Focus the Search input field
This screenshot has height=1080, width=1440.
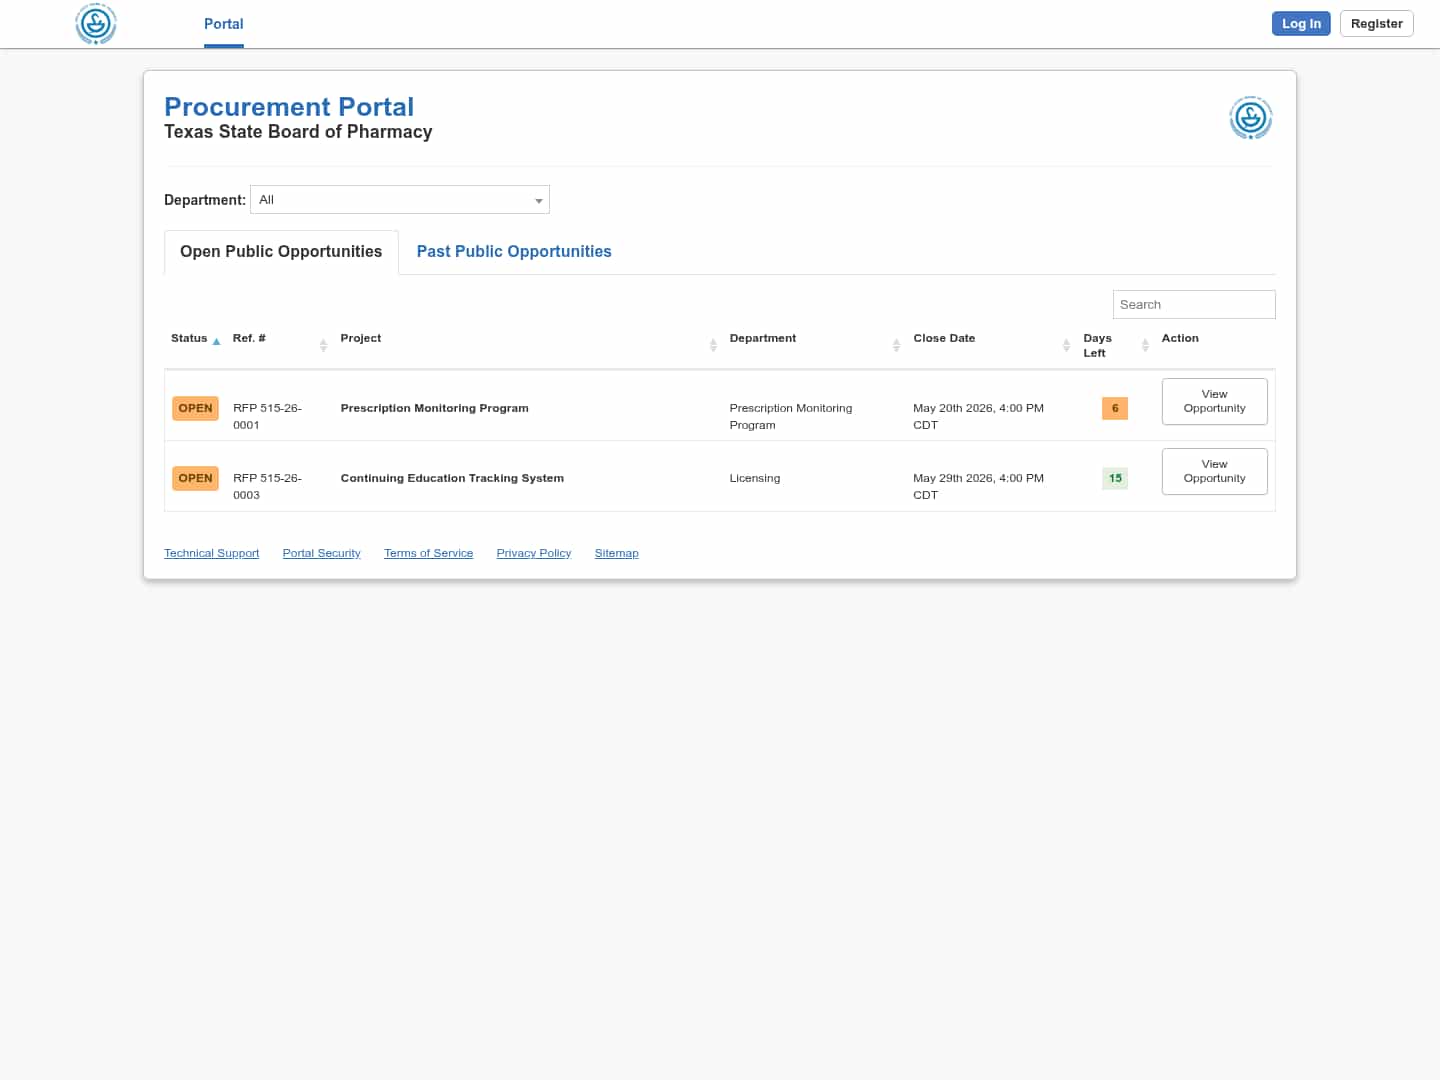1194,305
